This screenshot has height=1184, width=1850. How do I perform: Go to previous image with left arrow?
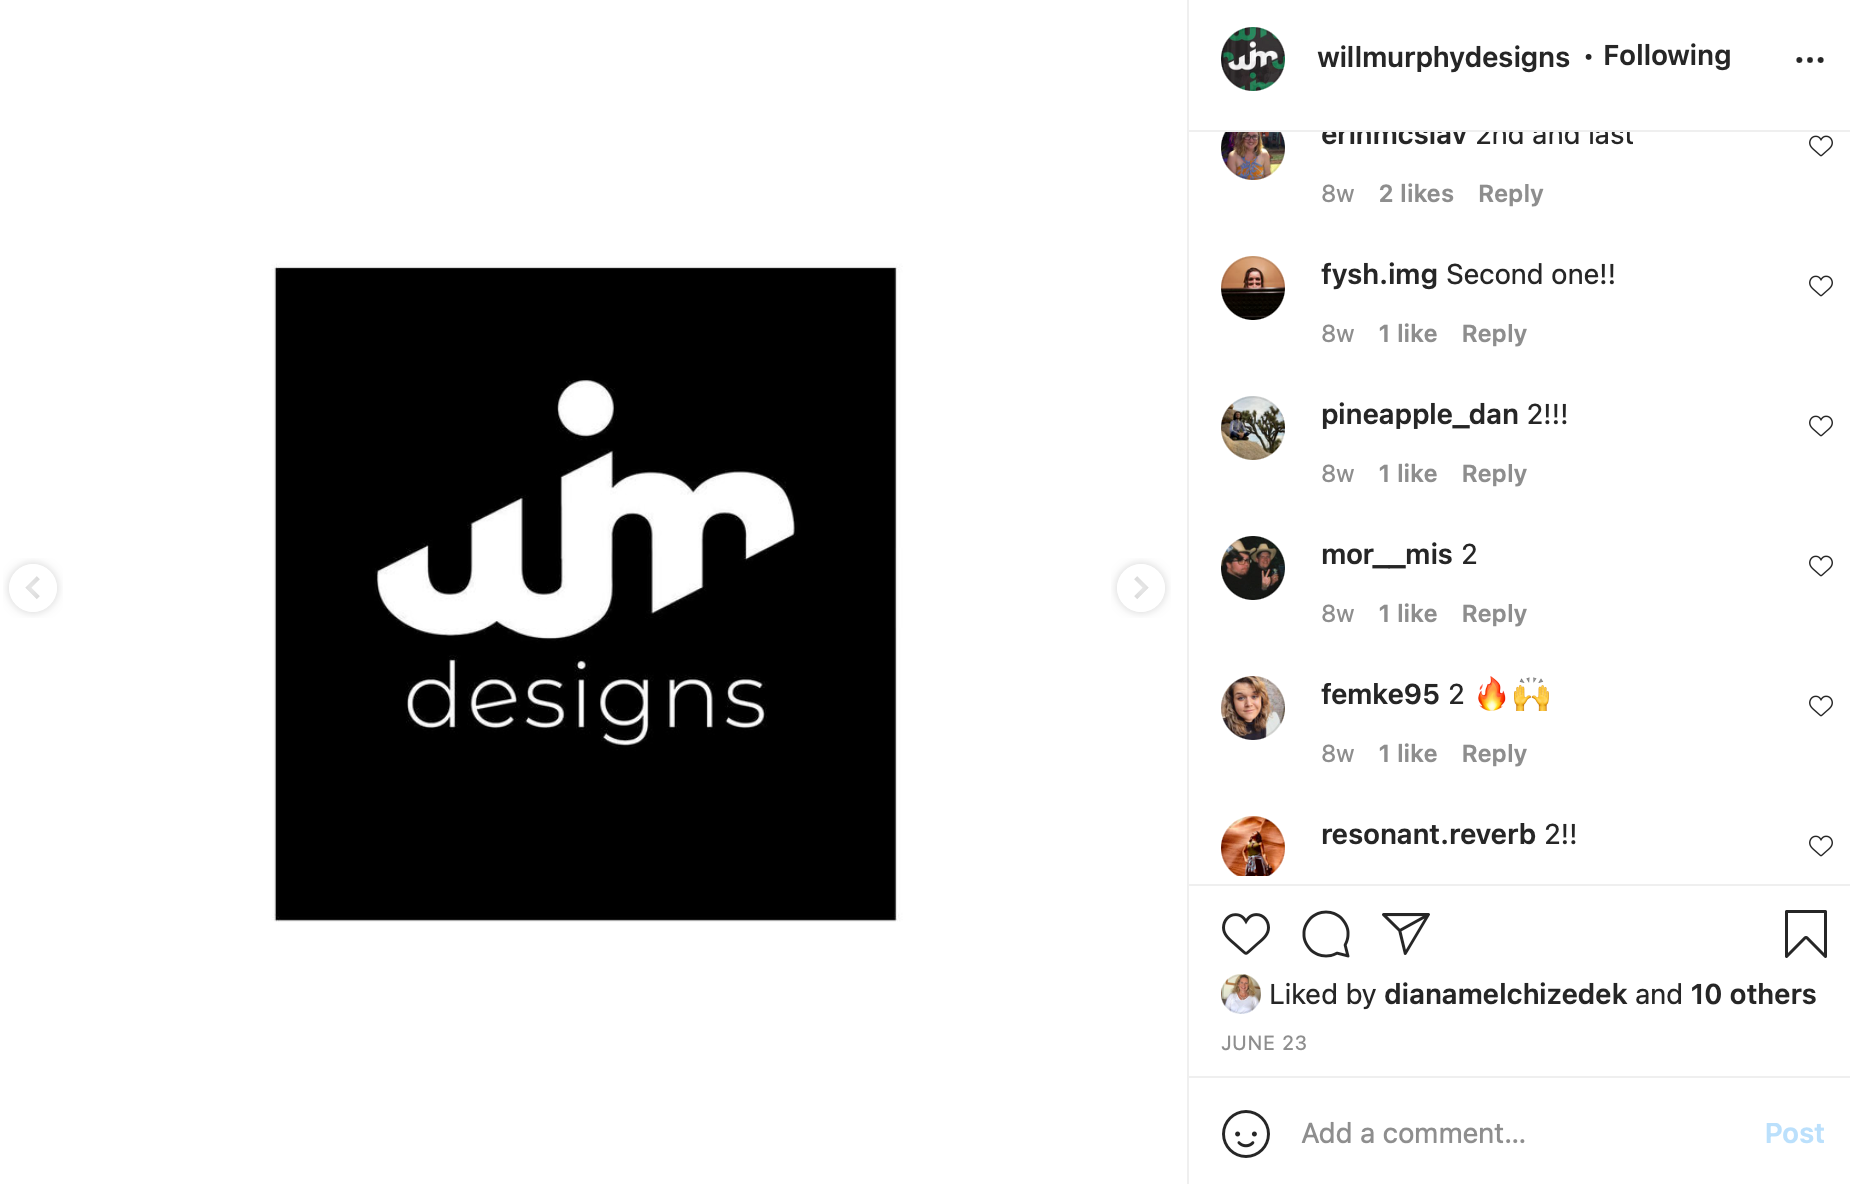click(x=33, y=587)
